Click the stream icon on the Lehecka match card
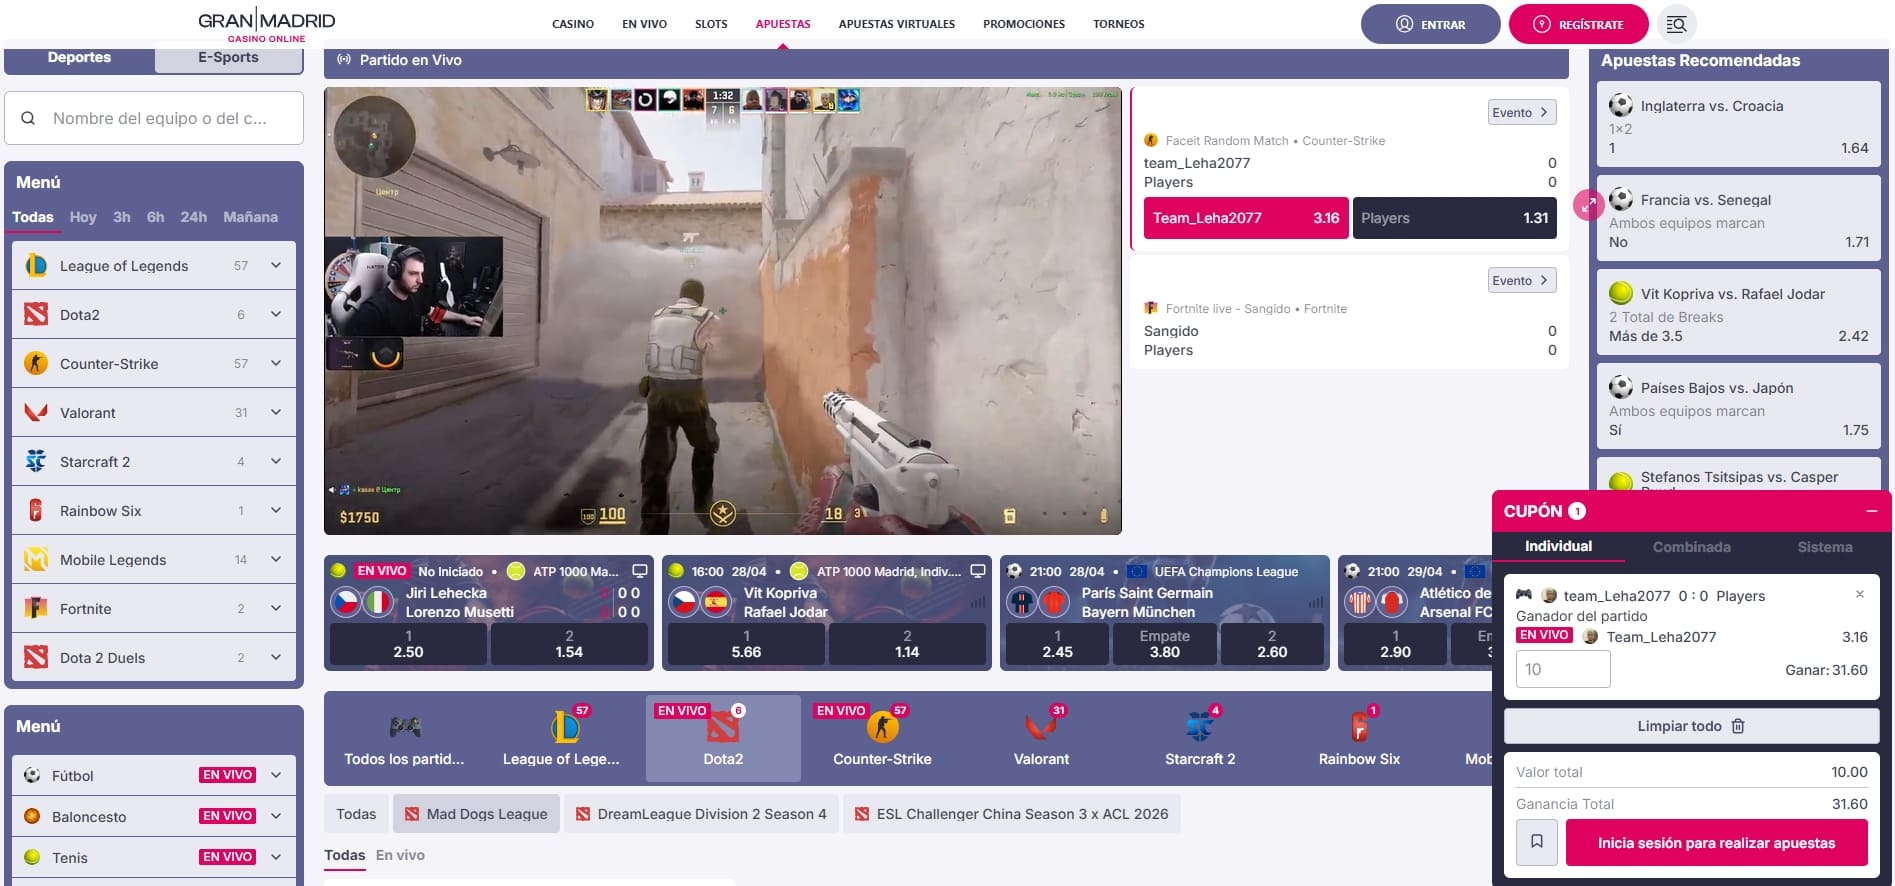1895x886 pixels. (640, 571)
